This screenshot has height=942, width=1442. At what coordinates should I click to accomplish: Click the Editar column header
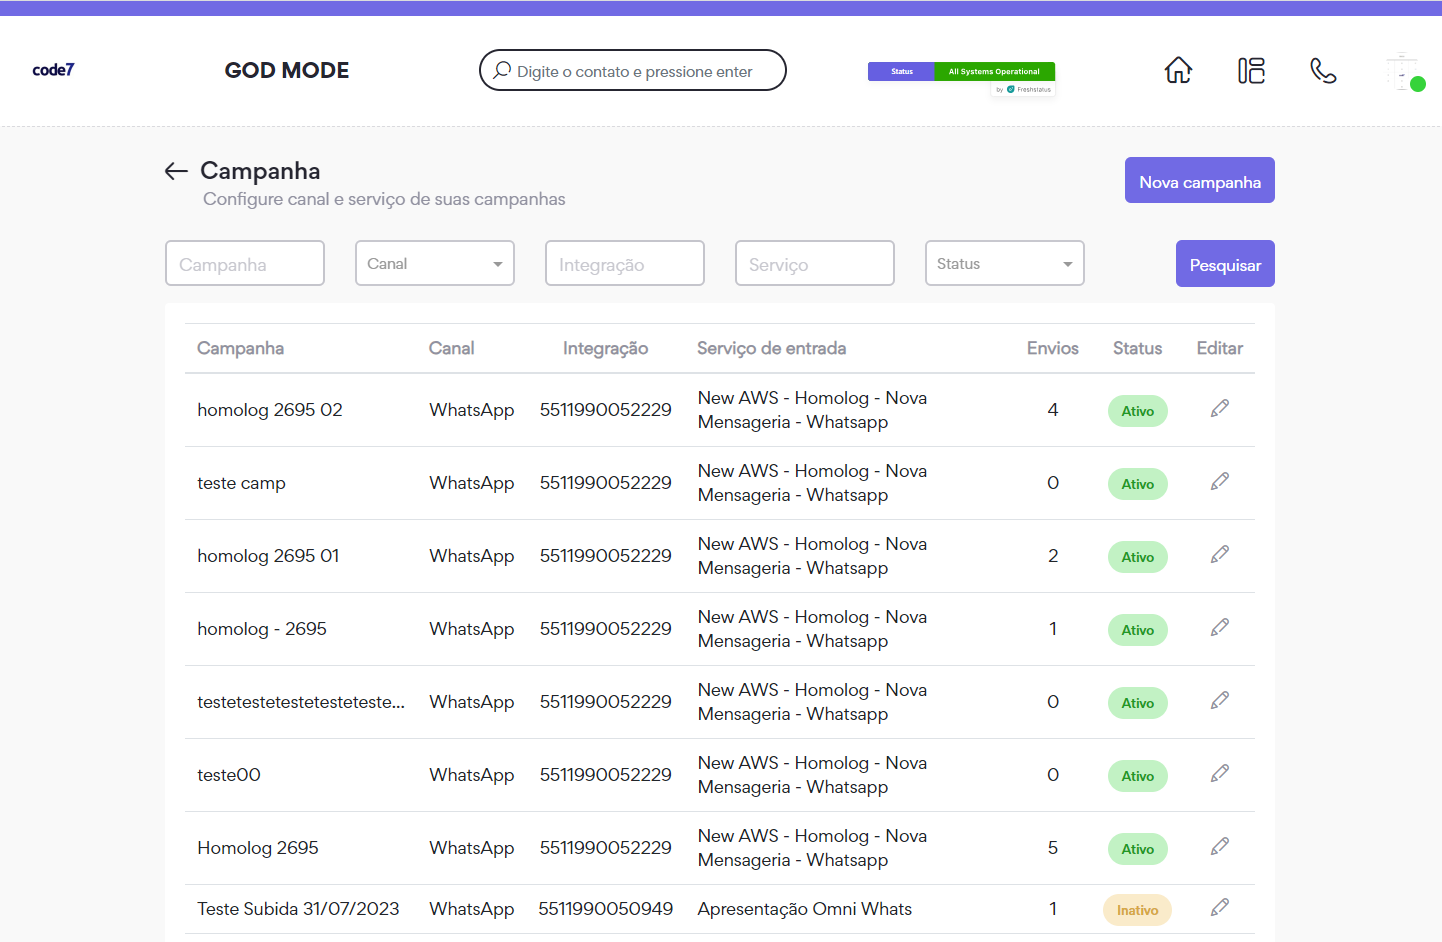pyautogui.click(x=1220, y=348)
